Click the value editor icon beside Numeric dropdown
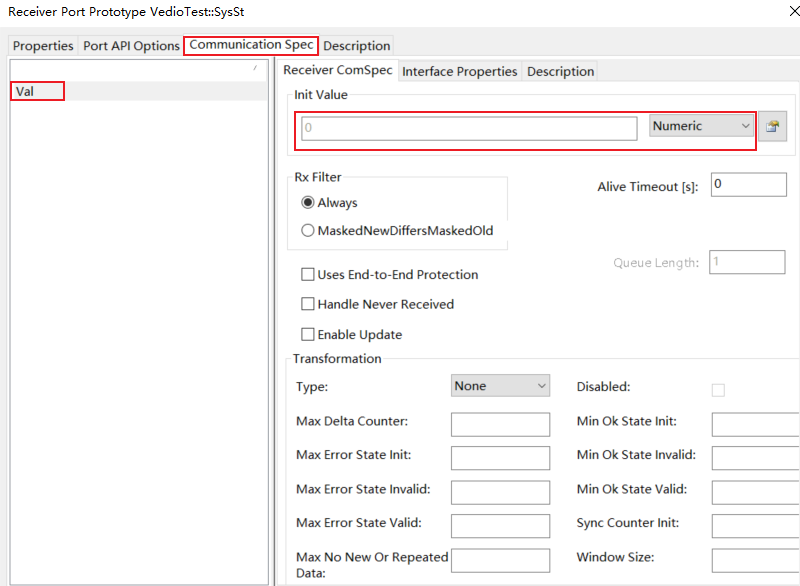 tap(771, 125)
